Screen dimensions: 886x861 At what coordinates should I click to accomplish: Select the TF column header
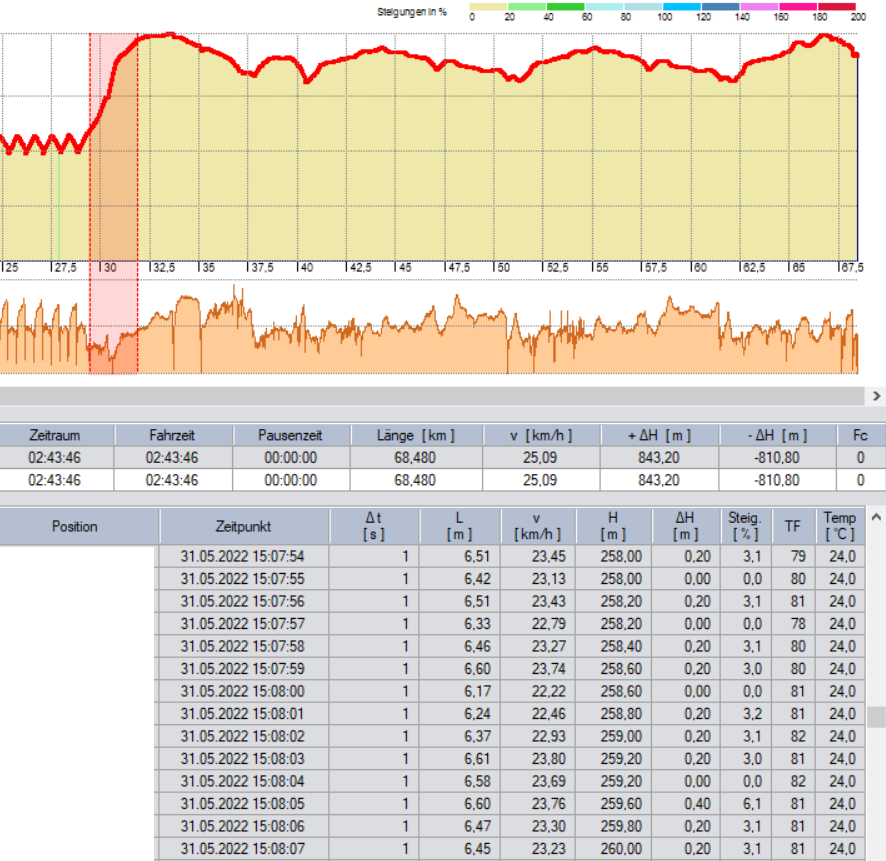792,526
